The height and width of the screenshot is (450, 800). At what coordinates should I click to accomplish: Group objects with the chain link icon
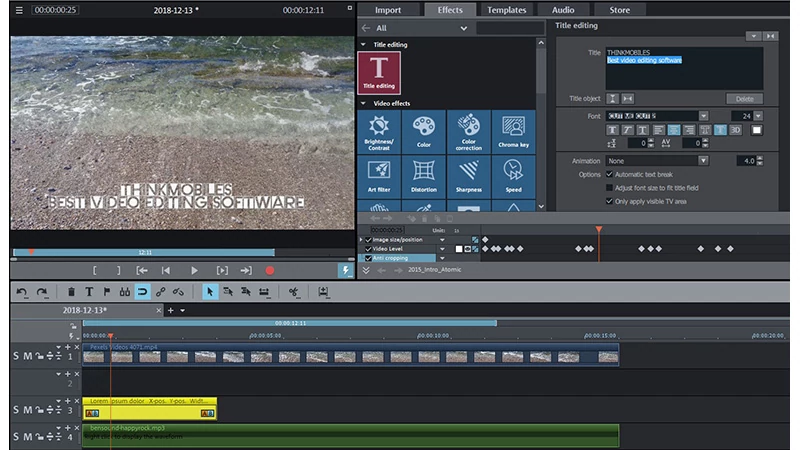click(160, 292)
